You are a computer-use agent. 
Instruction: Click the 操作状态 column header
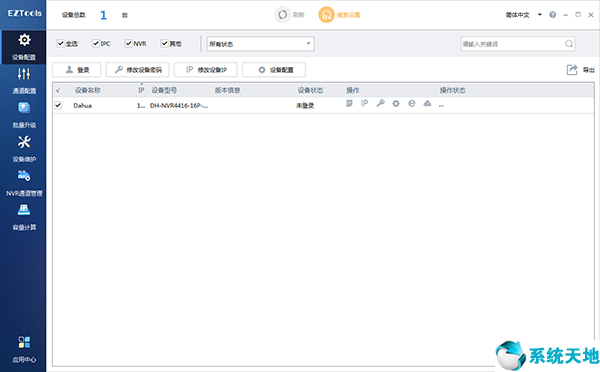click(452, 90)
